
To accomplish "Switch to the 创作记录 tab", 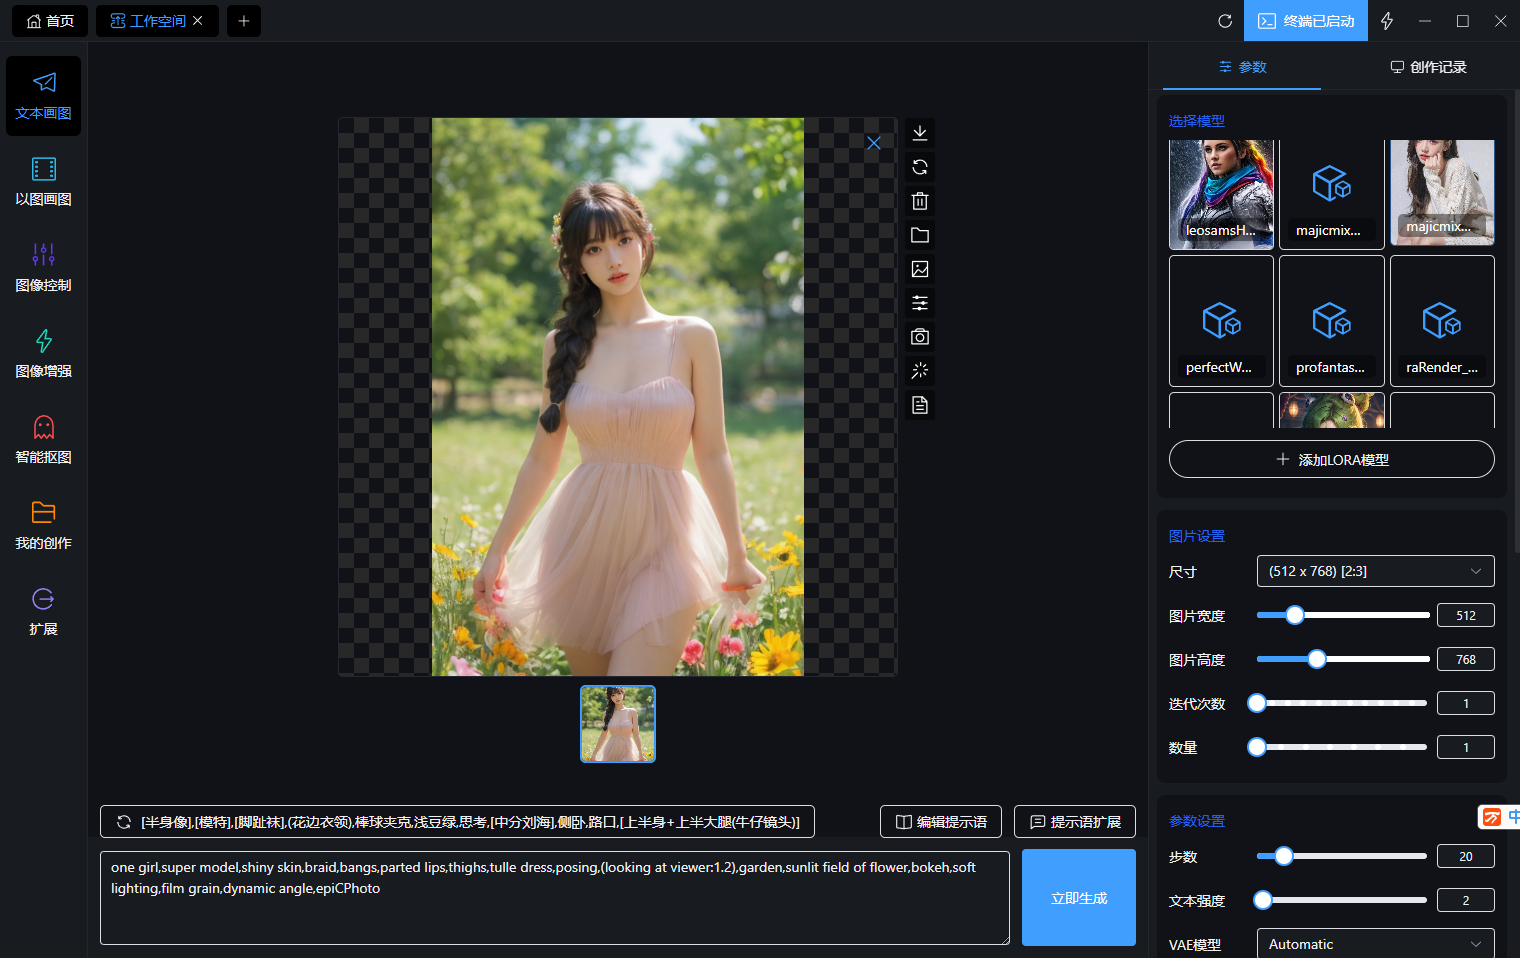I will coord(1428,67).
